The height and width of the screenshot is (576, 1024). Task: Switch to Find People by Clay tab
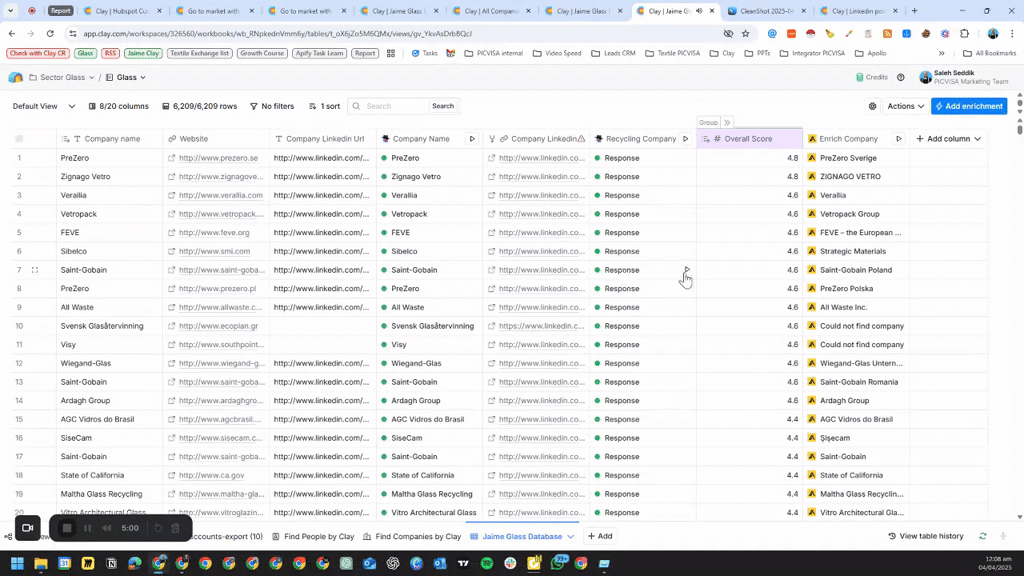(313, 536)
